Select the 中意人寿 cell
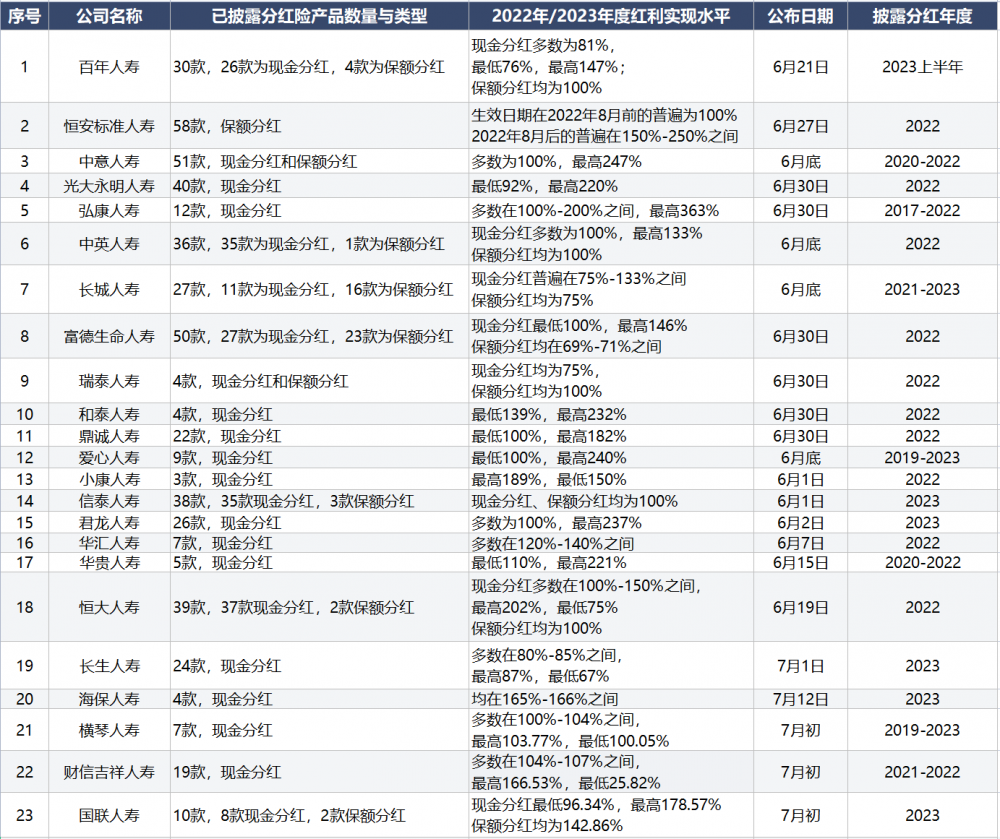This screenshot has height=839, width=1000. (109, 161)
